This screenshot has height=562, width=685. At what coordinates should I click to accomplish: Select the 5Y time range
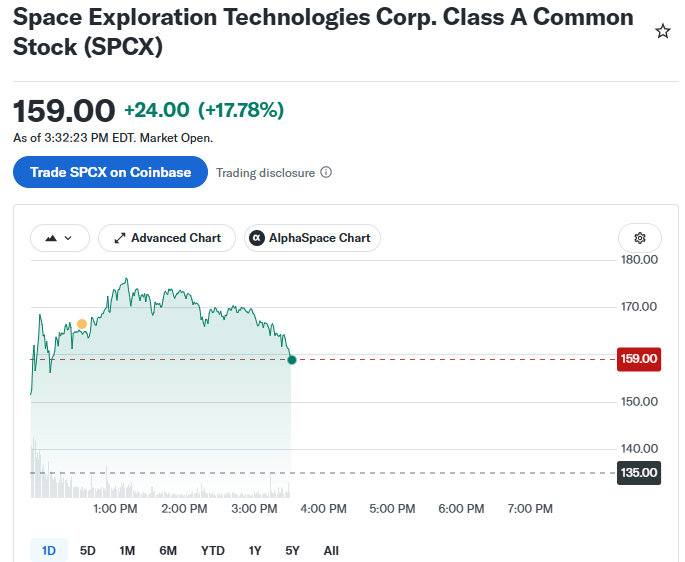pyautogui.click(x=292, y=550)
